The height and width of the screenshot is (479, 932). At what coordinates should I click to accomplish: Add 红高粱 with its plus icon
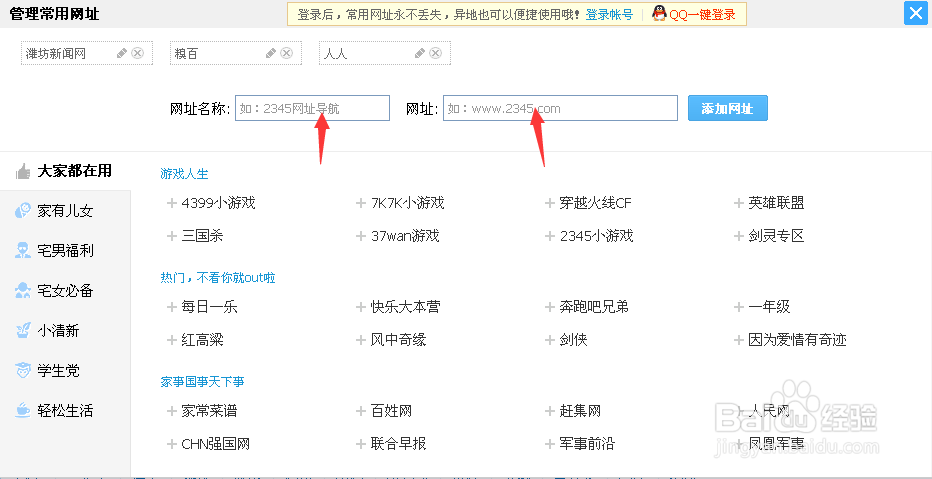tap(172, 340)
